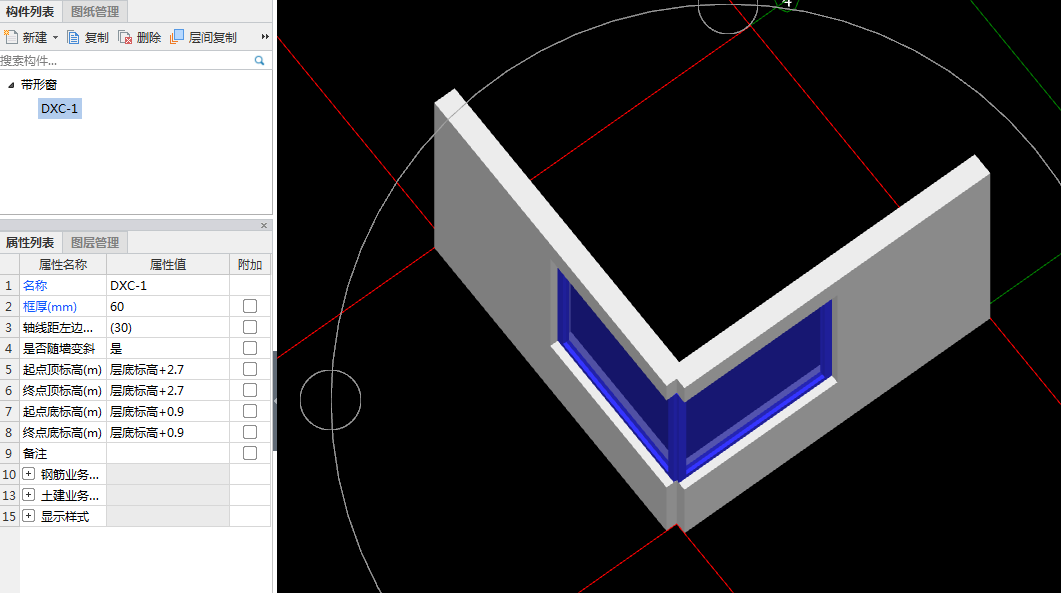Click the 名称 property name
Image resolution: width=1061 pixels, height=593 pixels.
35,286
